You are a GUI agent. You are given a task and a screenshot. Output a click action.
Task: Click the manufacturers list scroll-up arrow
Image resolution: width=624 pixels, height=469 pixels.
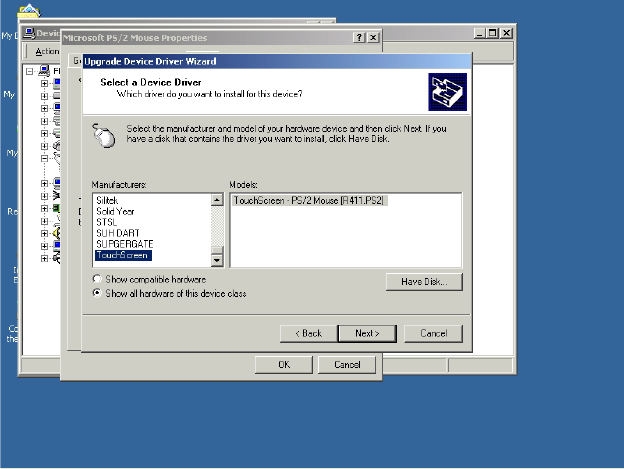217,200
